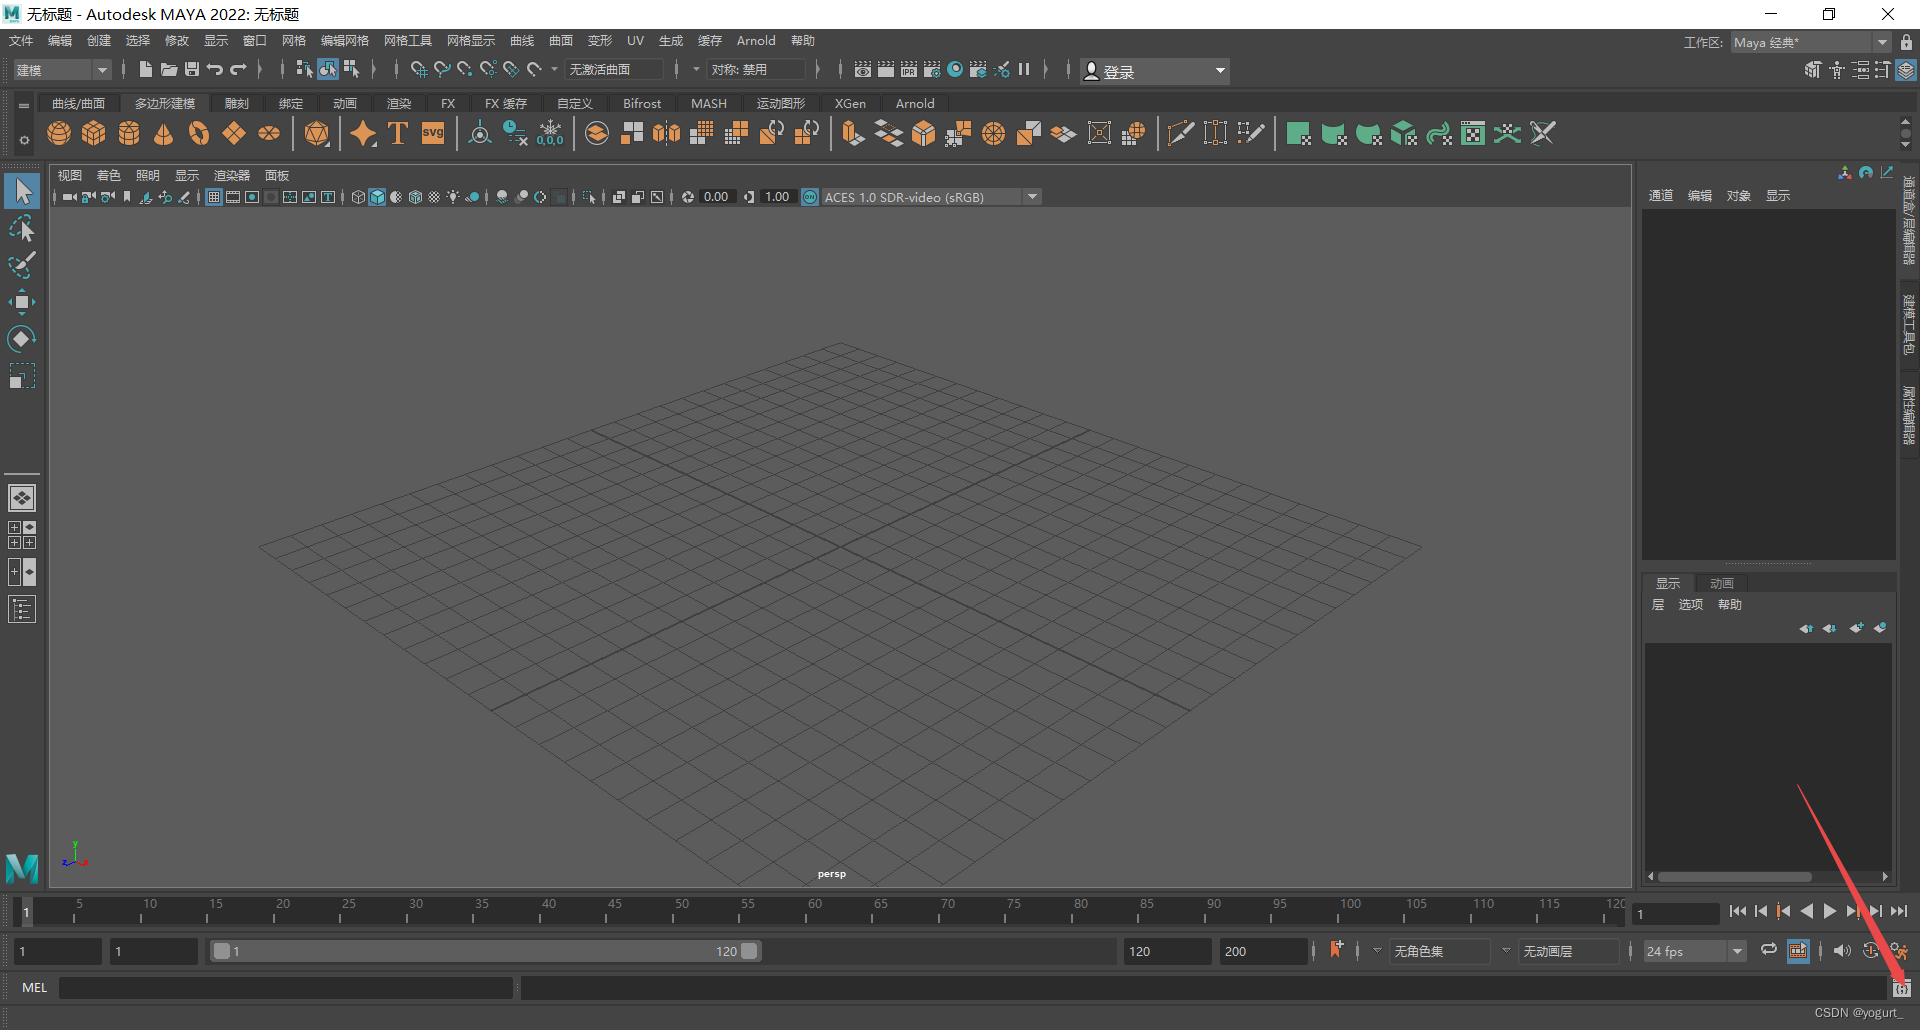Toggle the animation loop cycle mode
Viewport: 1920px width, 1030px height.
point(1768,951)
